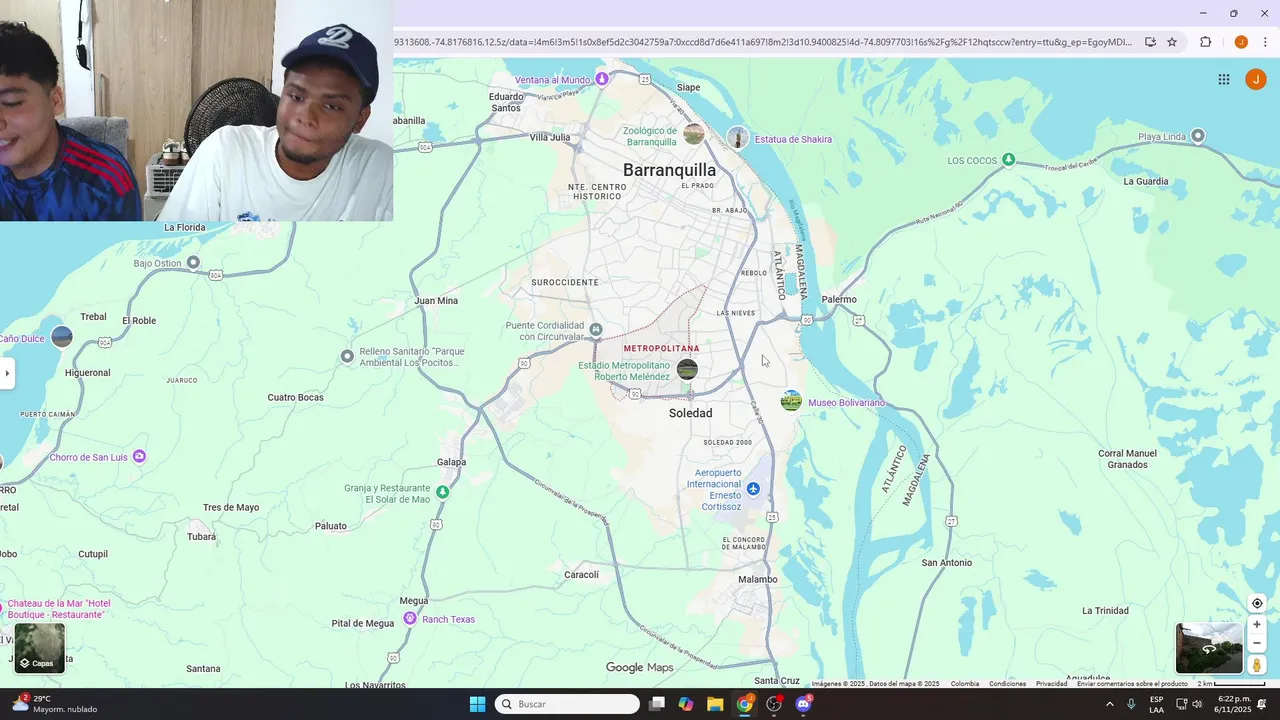Screen dimensions: 1280x720
Task: Open the Capas layers thumbnail
Action: coord(39,648)
